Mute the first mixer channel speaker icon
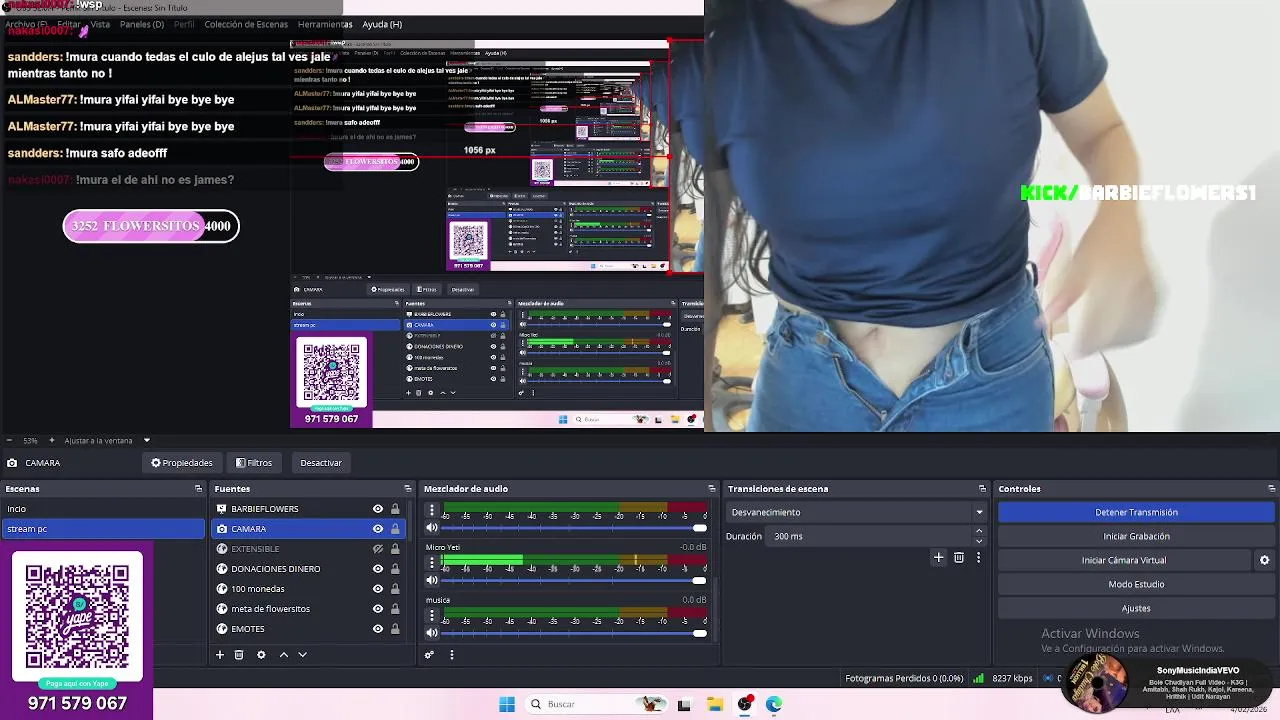Image resolution: width=1280 pixels, height=720 pixels. tap(432, 527)
